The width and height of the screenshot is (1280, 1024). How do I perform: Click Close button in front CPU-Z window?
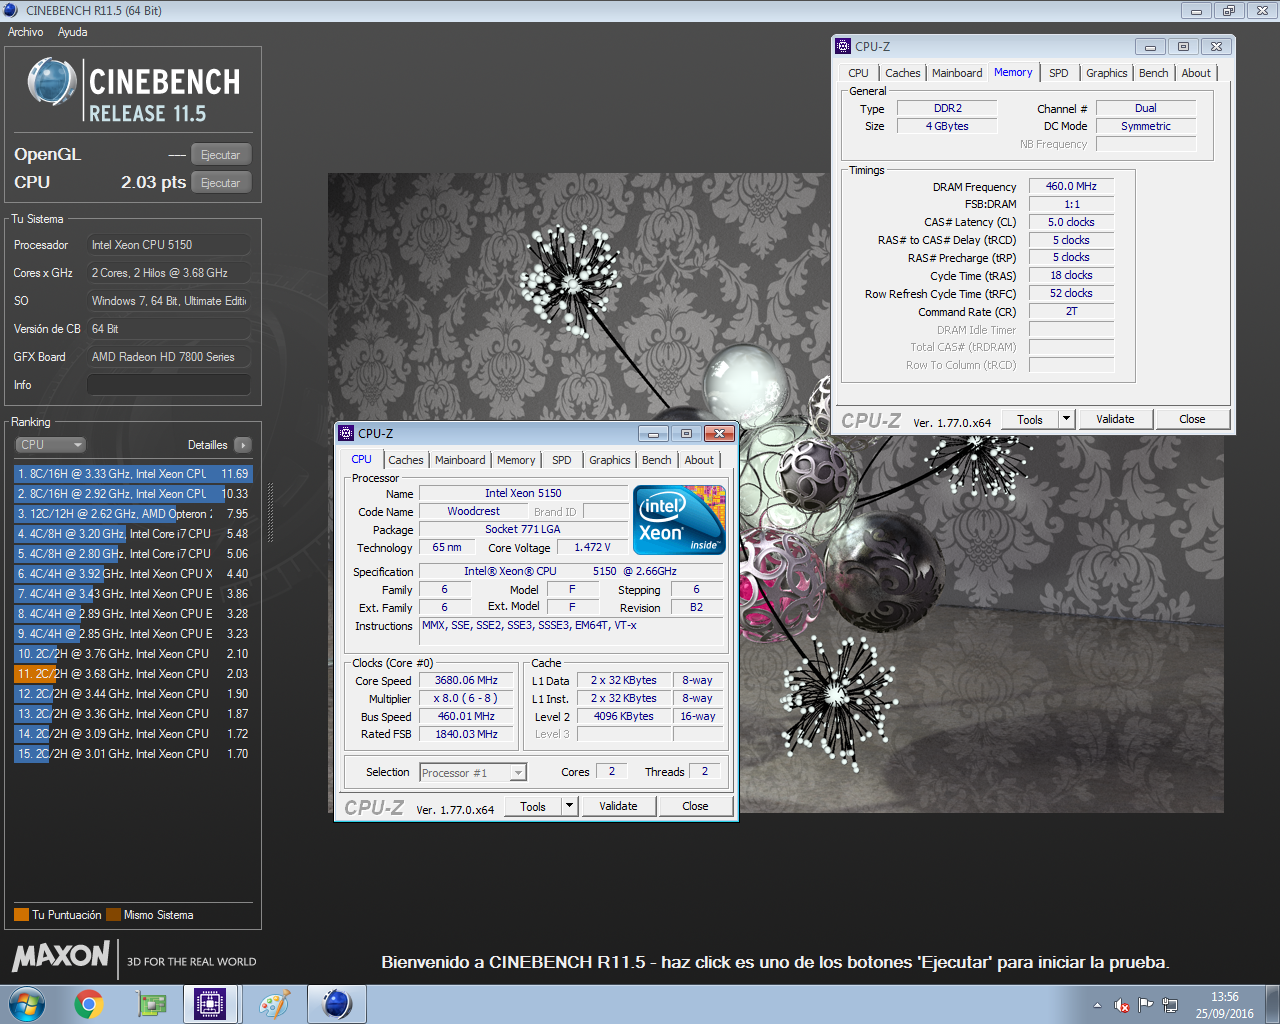[x=695, y=807]
